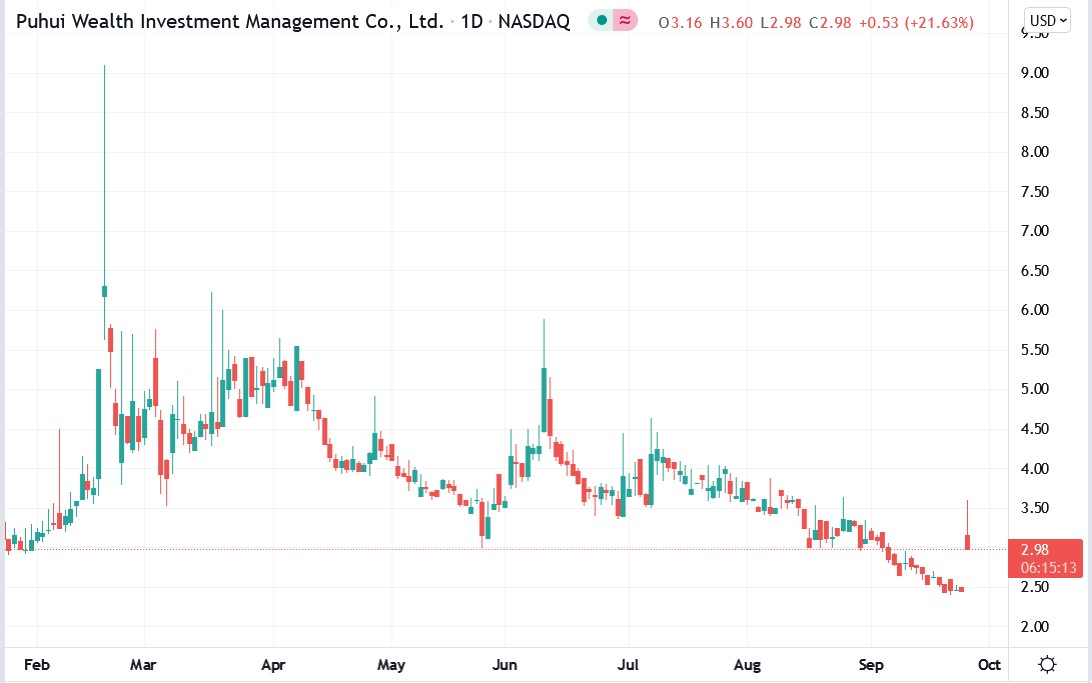
Task: Click the Apr label on time axis
Action: click(273, 665)
